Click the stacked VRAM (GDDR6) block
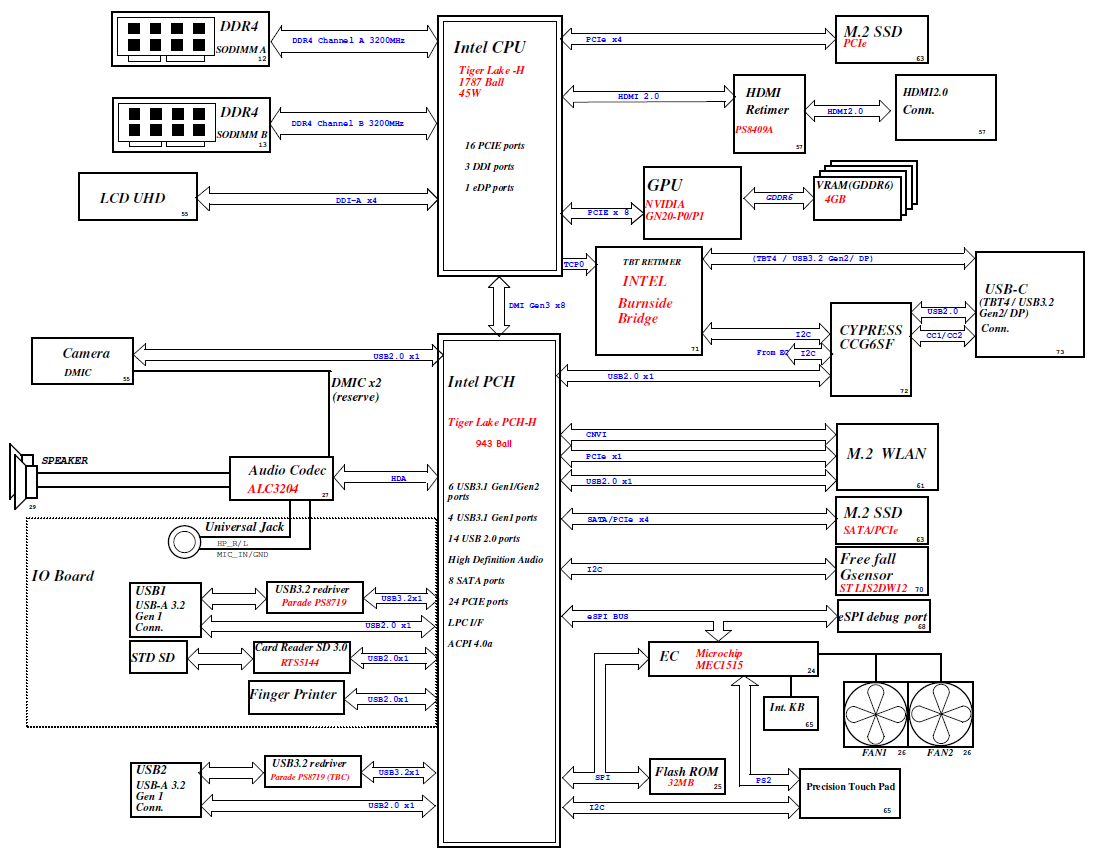1094x855 pixels. [x=858, y=197]
